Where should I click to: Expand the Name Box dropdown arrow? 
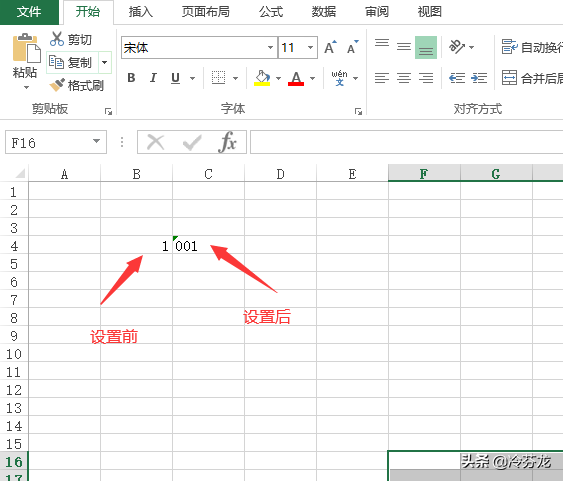coord(96,141)
